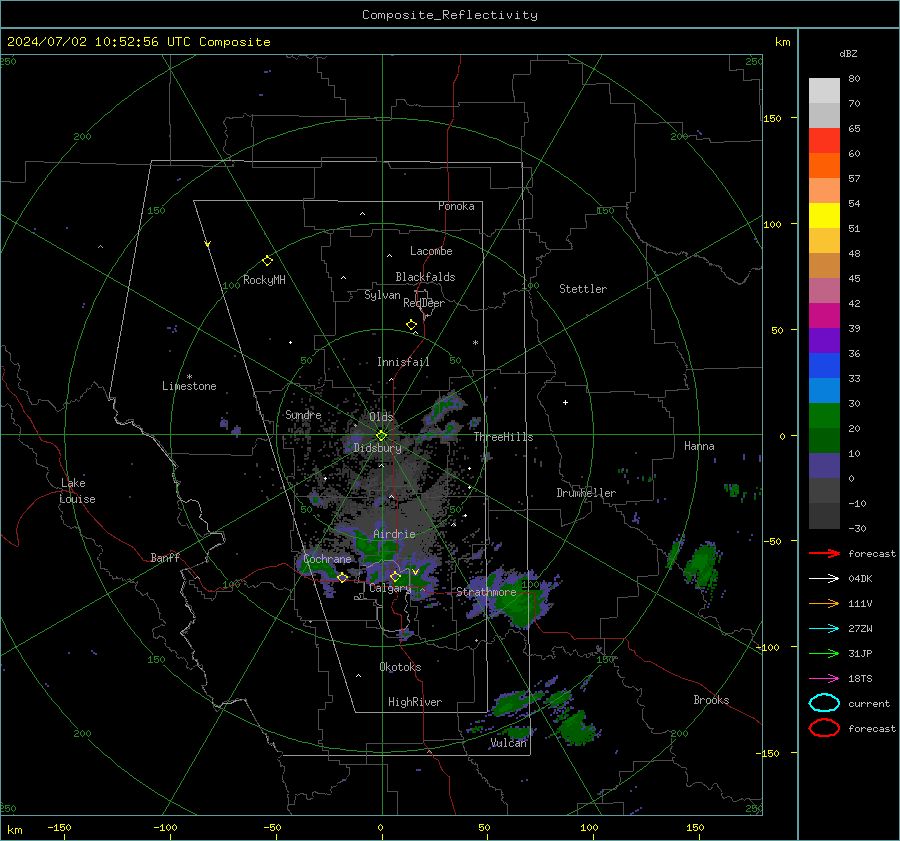Click the Blackfalds city label
The height and width of the screenshot is (841, 900).
(x=425, y=277)
